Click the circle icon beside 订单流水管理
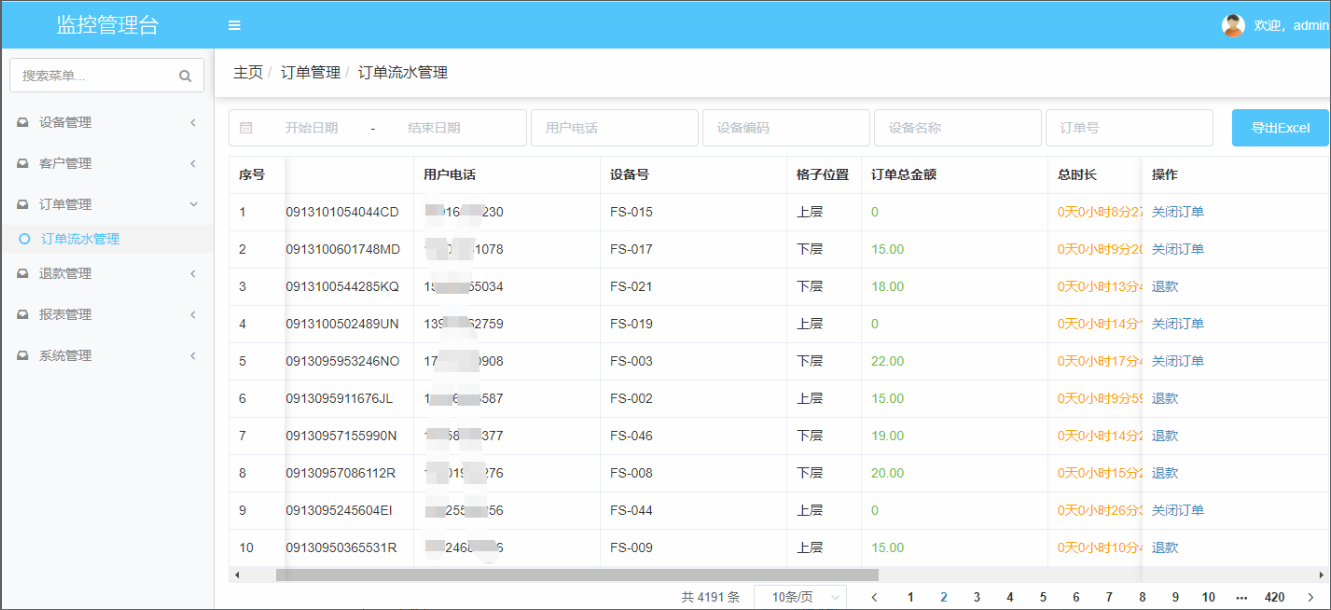Image resolution: width=1331 pixels, height=610 pixels. pyautogui.click(x=25, y=239)
